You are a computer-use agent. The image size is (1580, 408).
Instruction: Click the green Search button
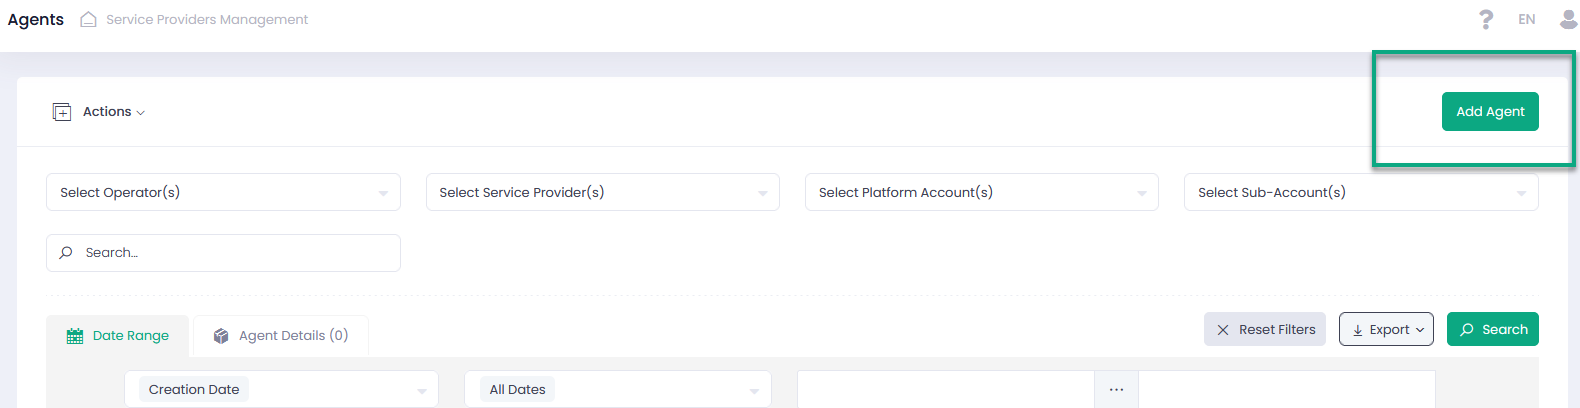point(1492,330)
